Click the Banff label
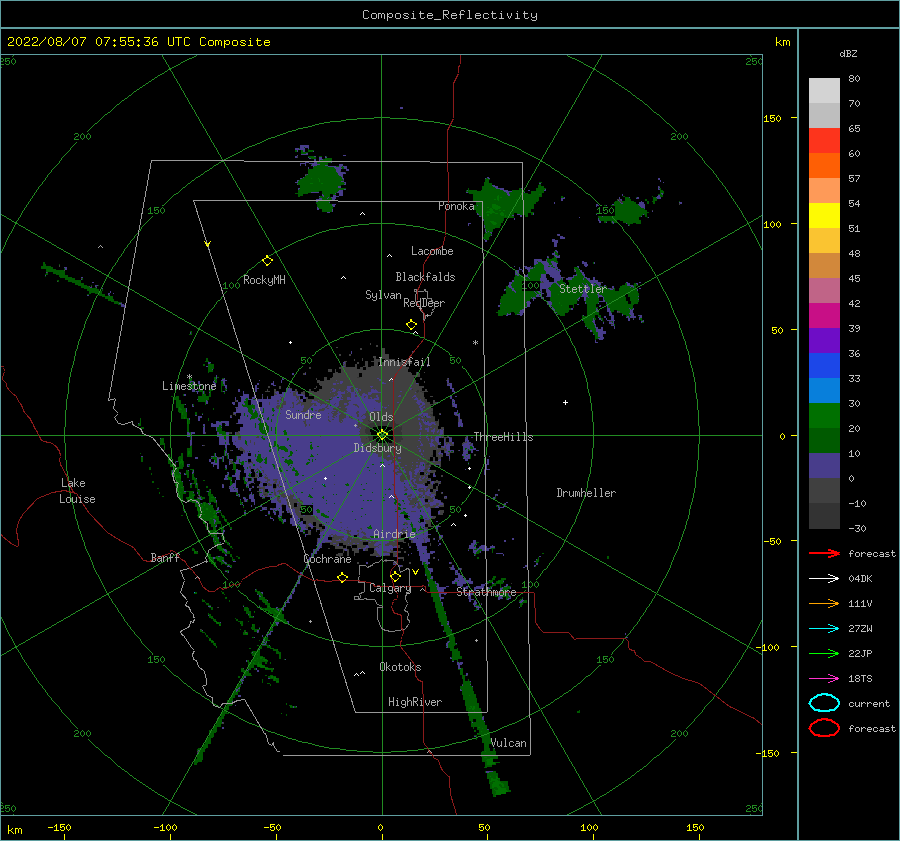900x841 pixels. [165, 558]
